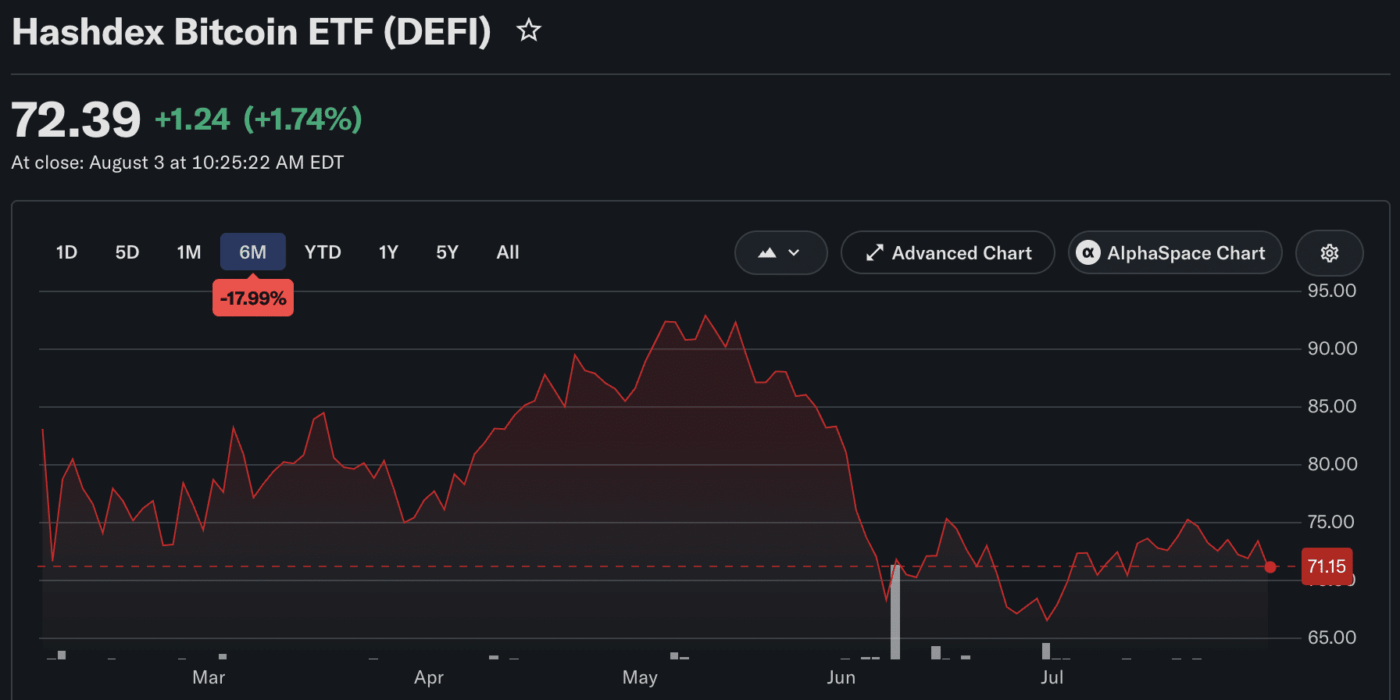This screenshot has height=700, width=1400.
Task: Click the 75.00 axis label
Action: (1329, 522)
